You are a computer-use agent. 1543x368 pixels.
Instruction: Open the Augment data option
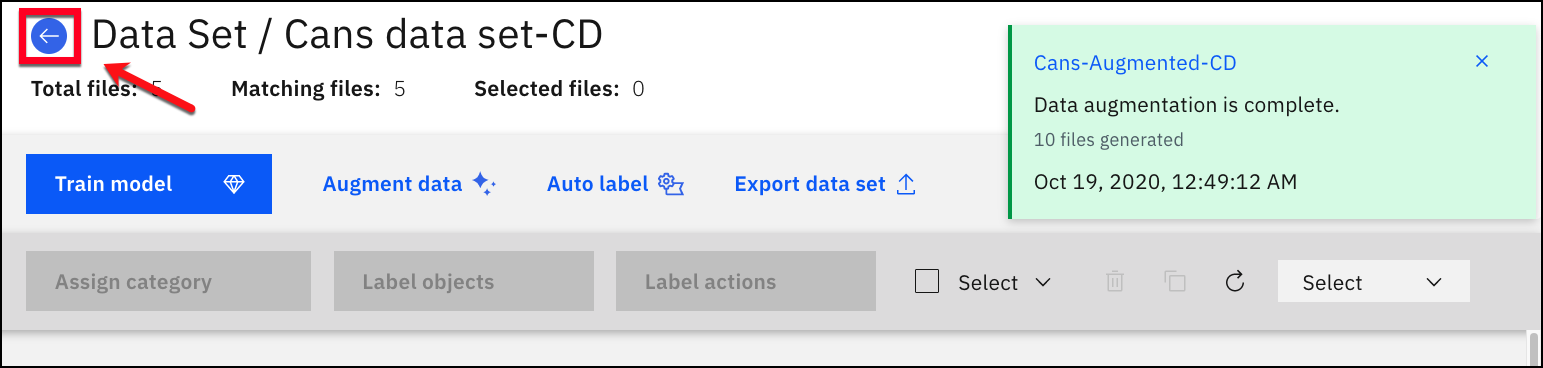(x=409, y=184)
